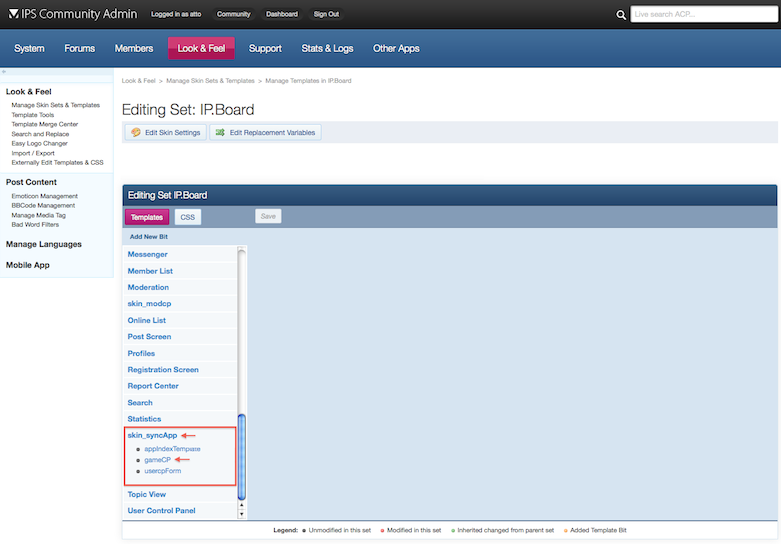This screenshot has height=544, width=781.
Task: Click Manage Templates in IP.Board breadcrumb
Action: pyautogui.click(x=308, y=81)
